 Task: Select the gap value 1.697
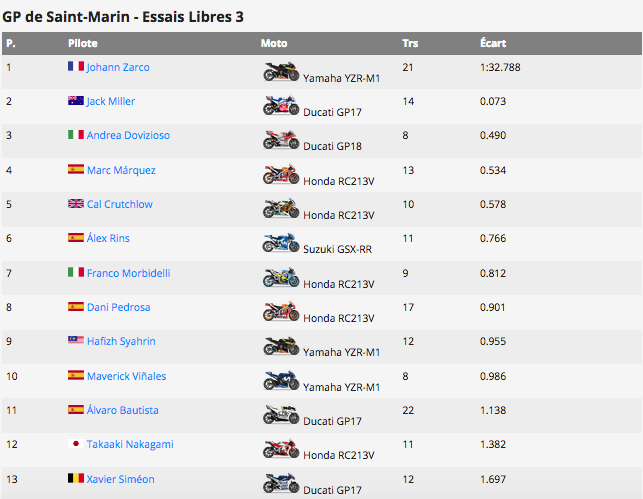[493, 479]
